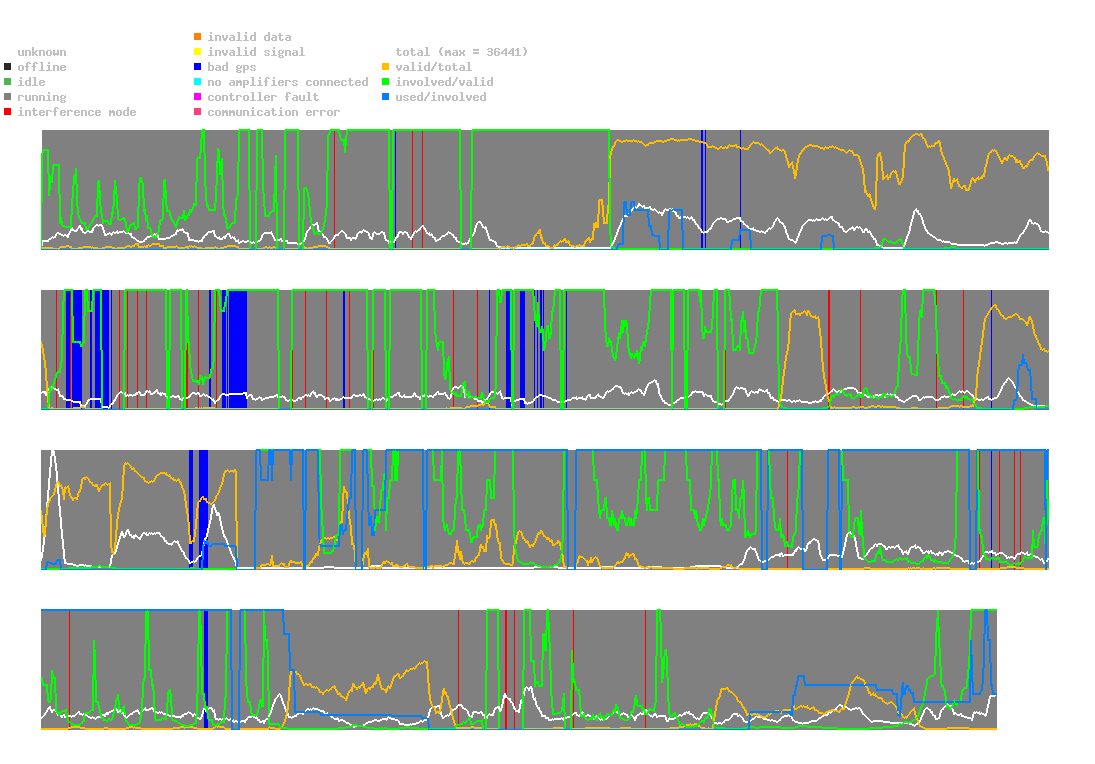This screenshot has width=1095, height=764.
Task: Click the 'idle' legend label
Action: pos(31,82)
